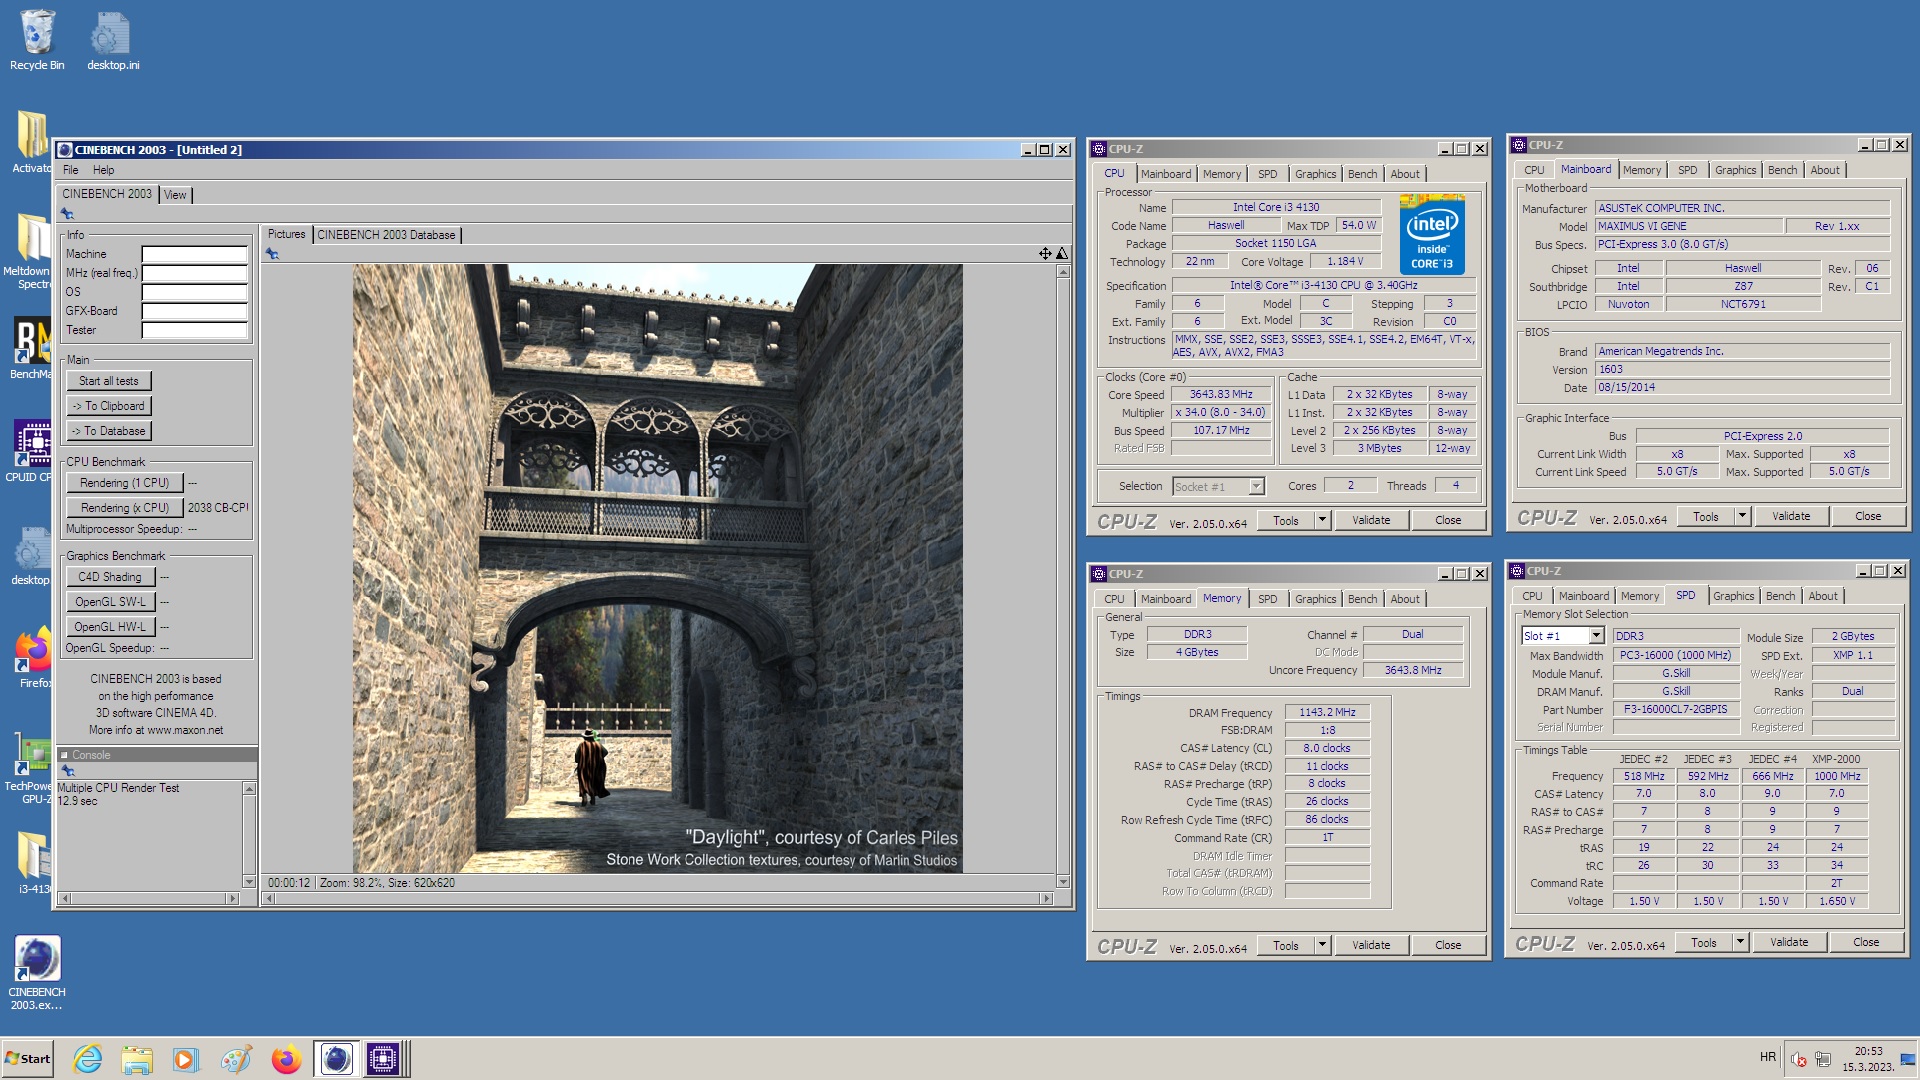Select the zoom picture icon in Cinebench
Image resolution: width=1920 pixels, height=1080 pixels.
tap(1062, 254)
